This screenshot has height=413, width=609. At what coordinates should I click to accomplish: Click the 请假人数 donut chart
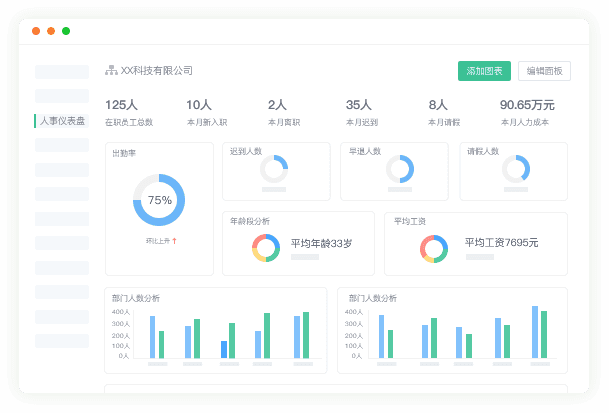(516, 169)
